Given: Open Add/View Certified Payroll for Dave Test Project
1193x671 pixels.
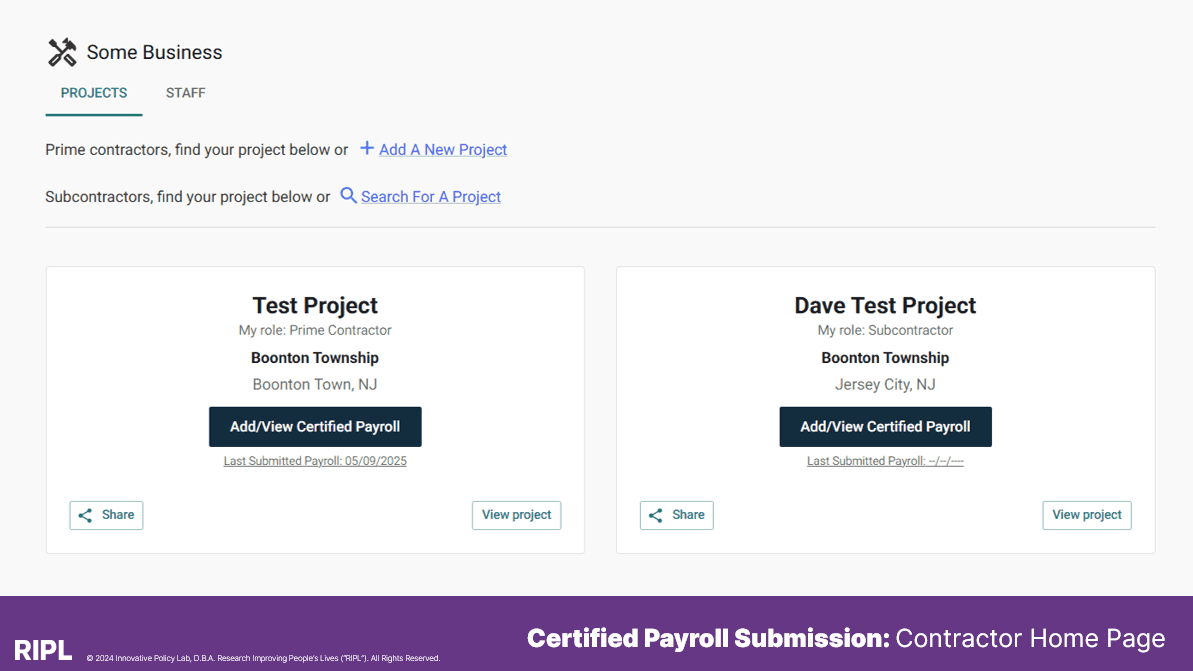Looking at the screenshot, I should [x=885, y=427].
